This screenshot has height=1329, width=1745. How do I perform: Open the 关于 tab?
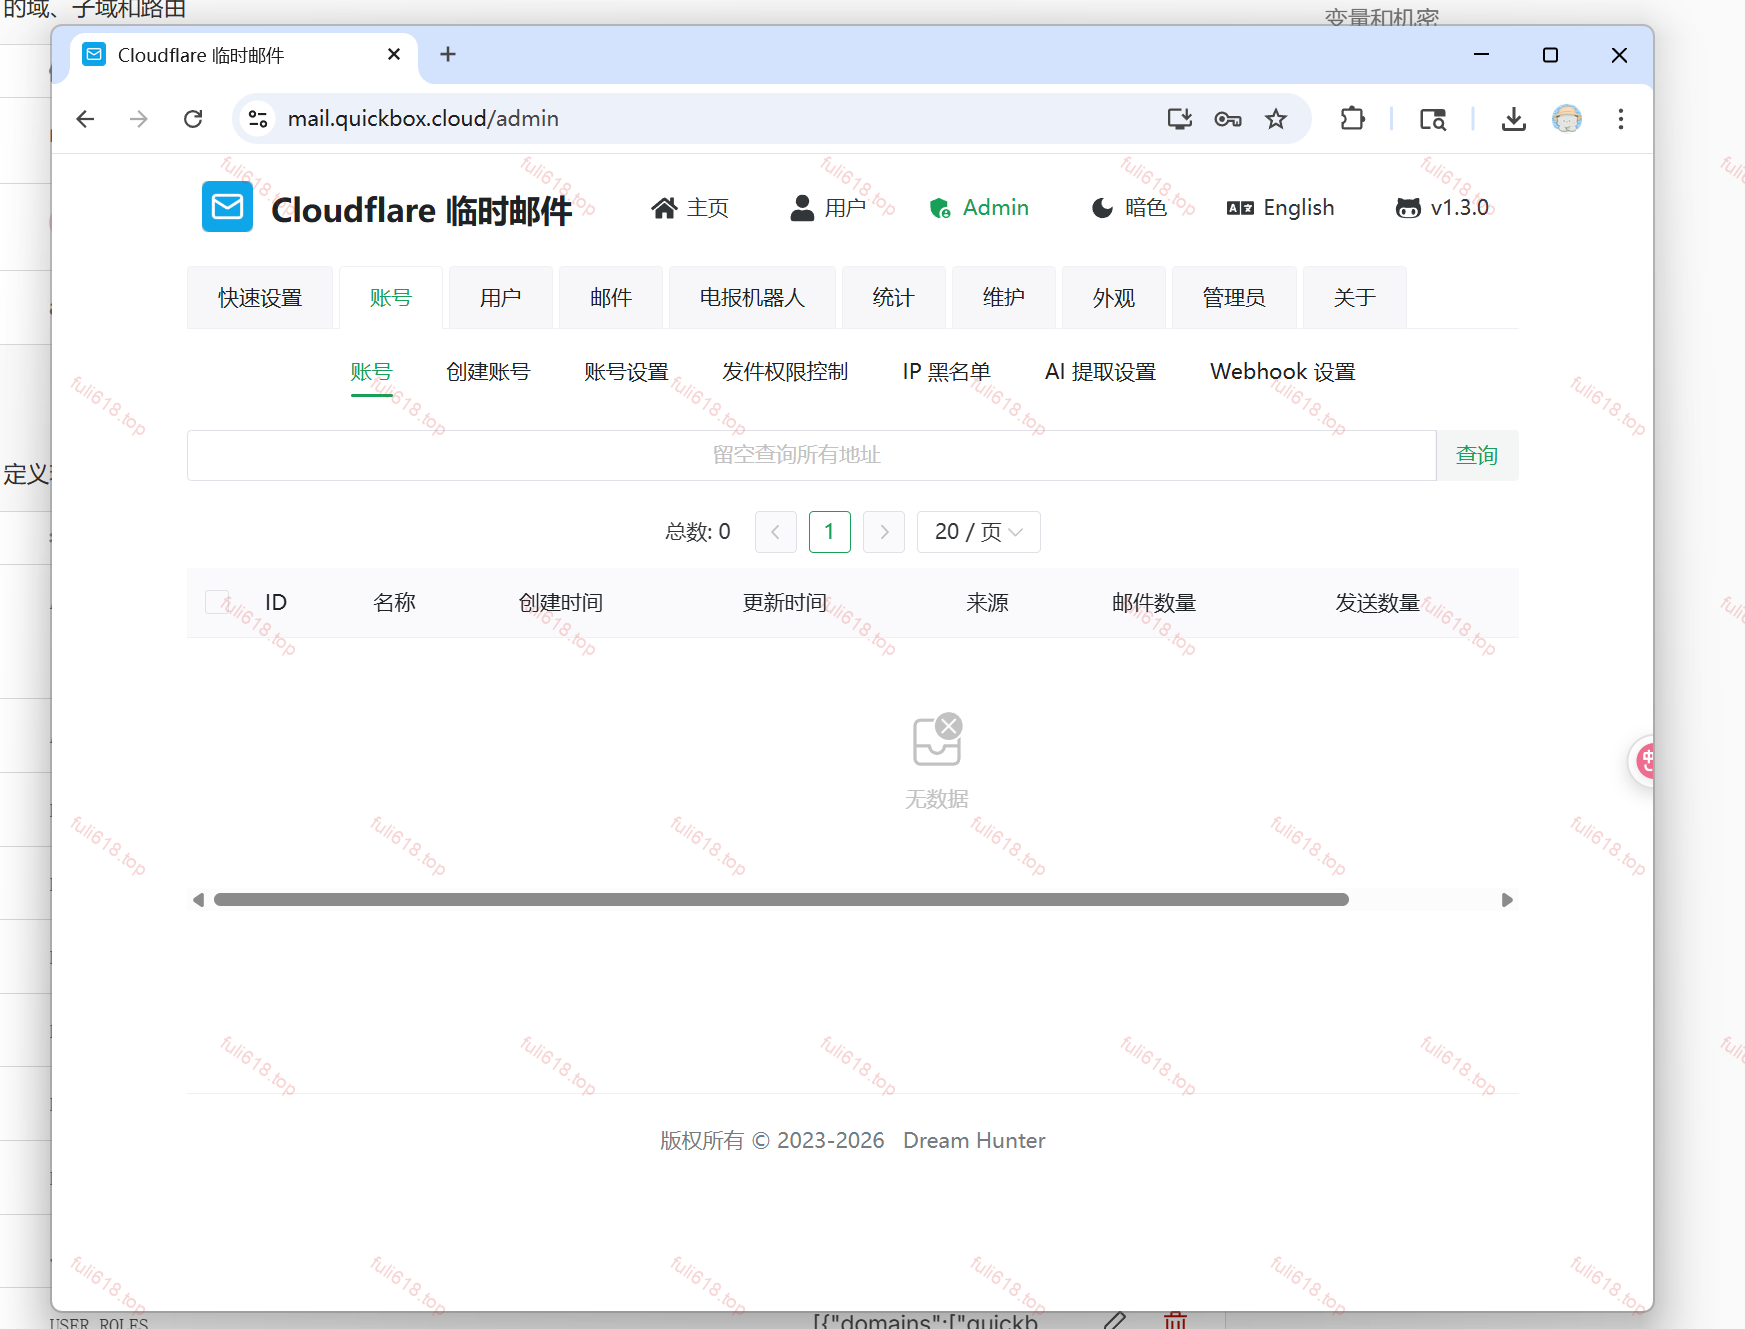[x=1355, y=298]
